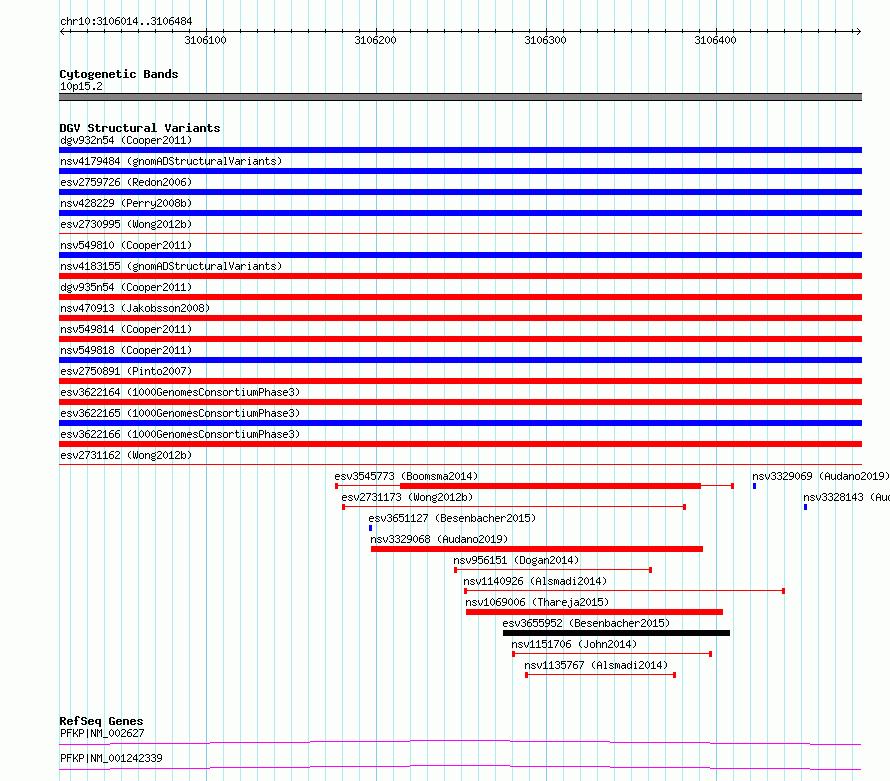This screenshot has height=781, width=890.
Task: Select the 10p15.2 band label
Action: (x=81, y=86)
